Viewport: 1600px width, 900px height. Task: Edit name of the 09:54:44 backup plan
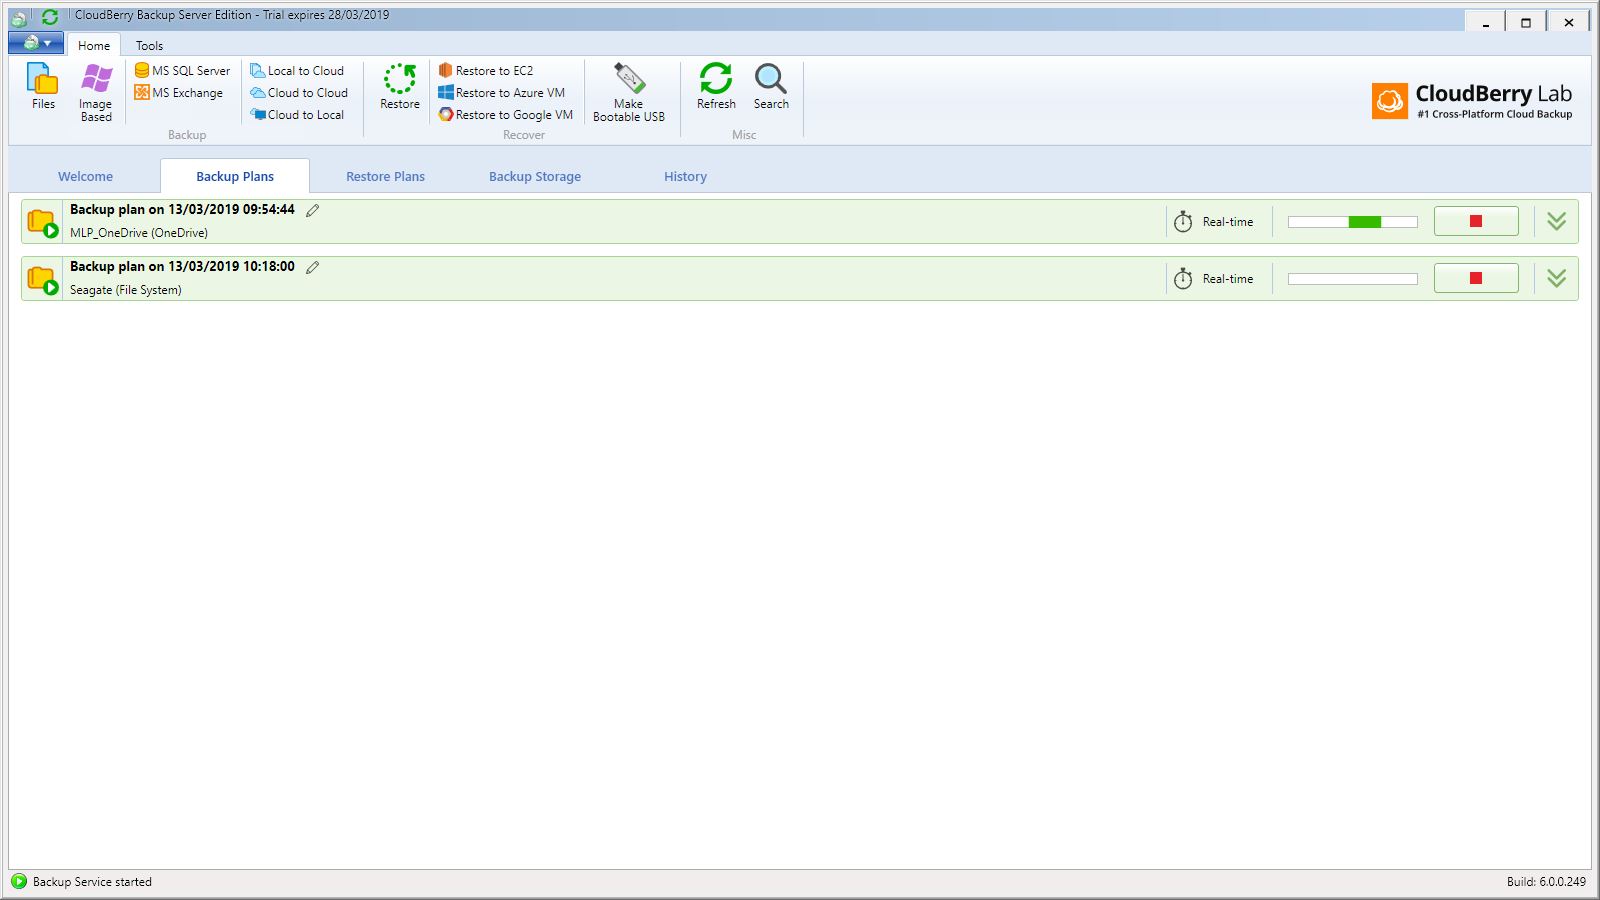click(x=313, y=210)
